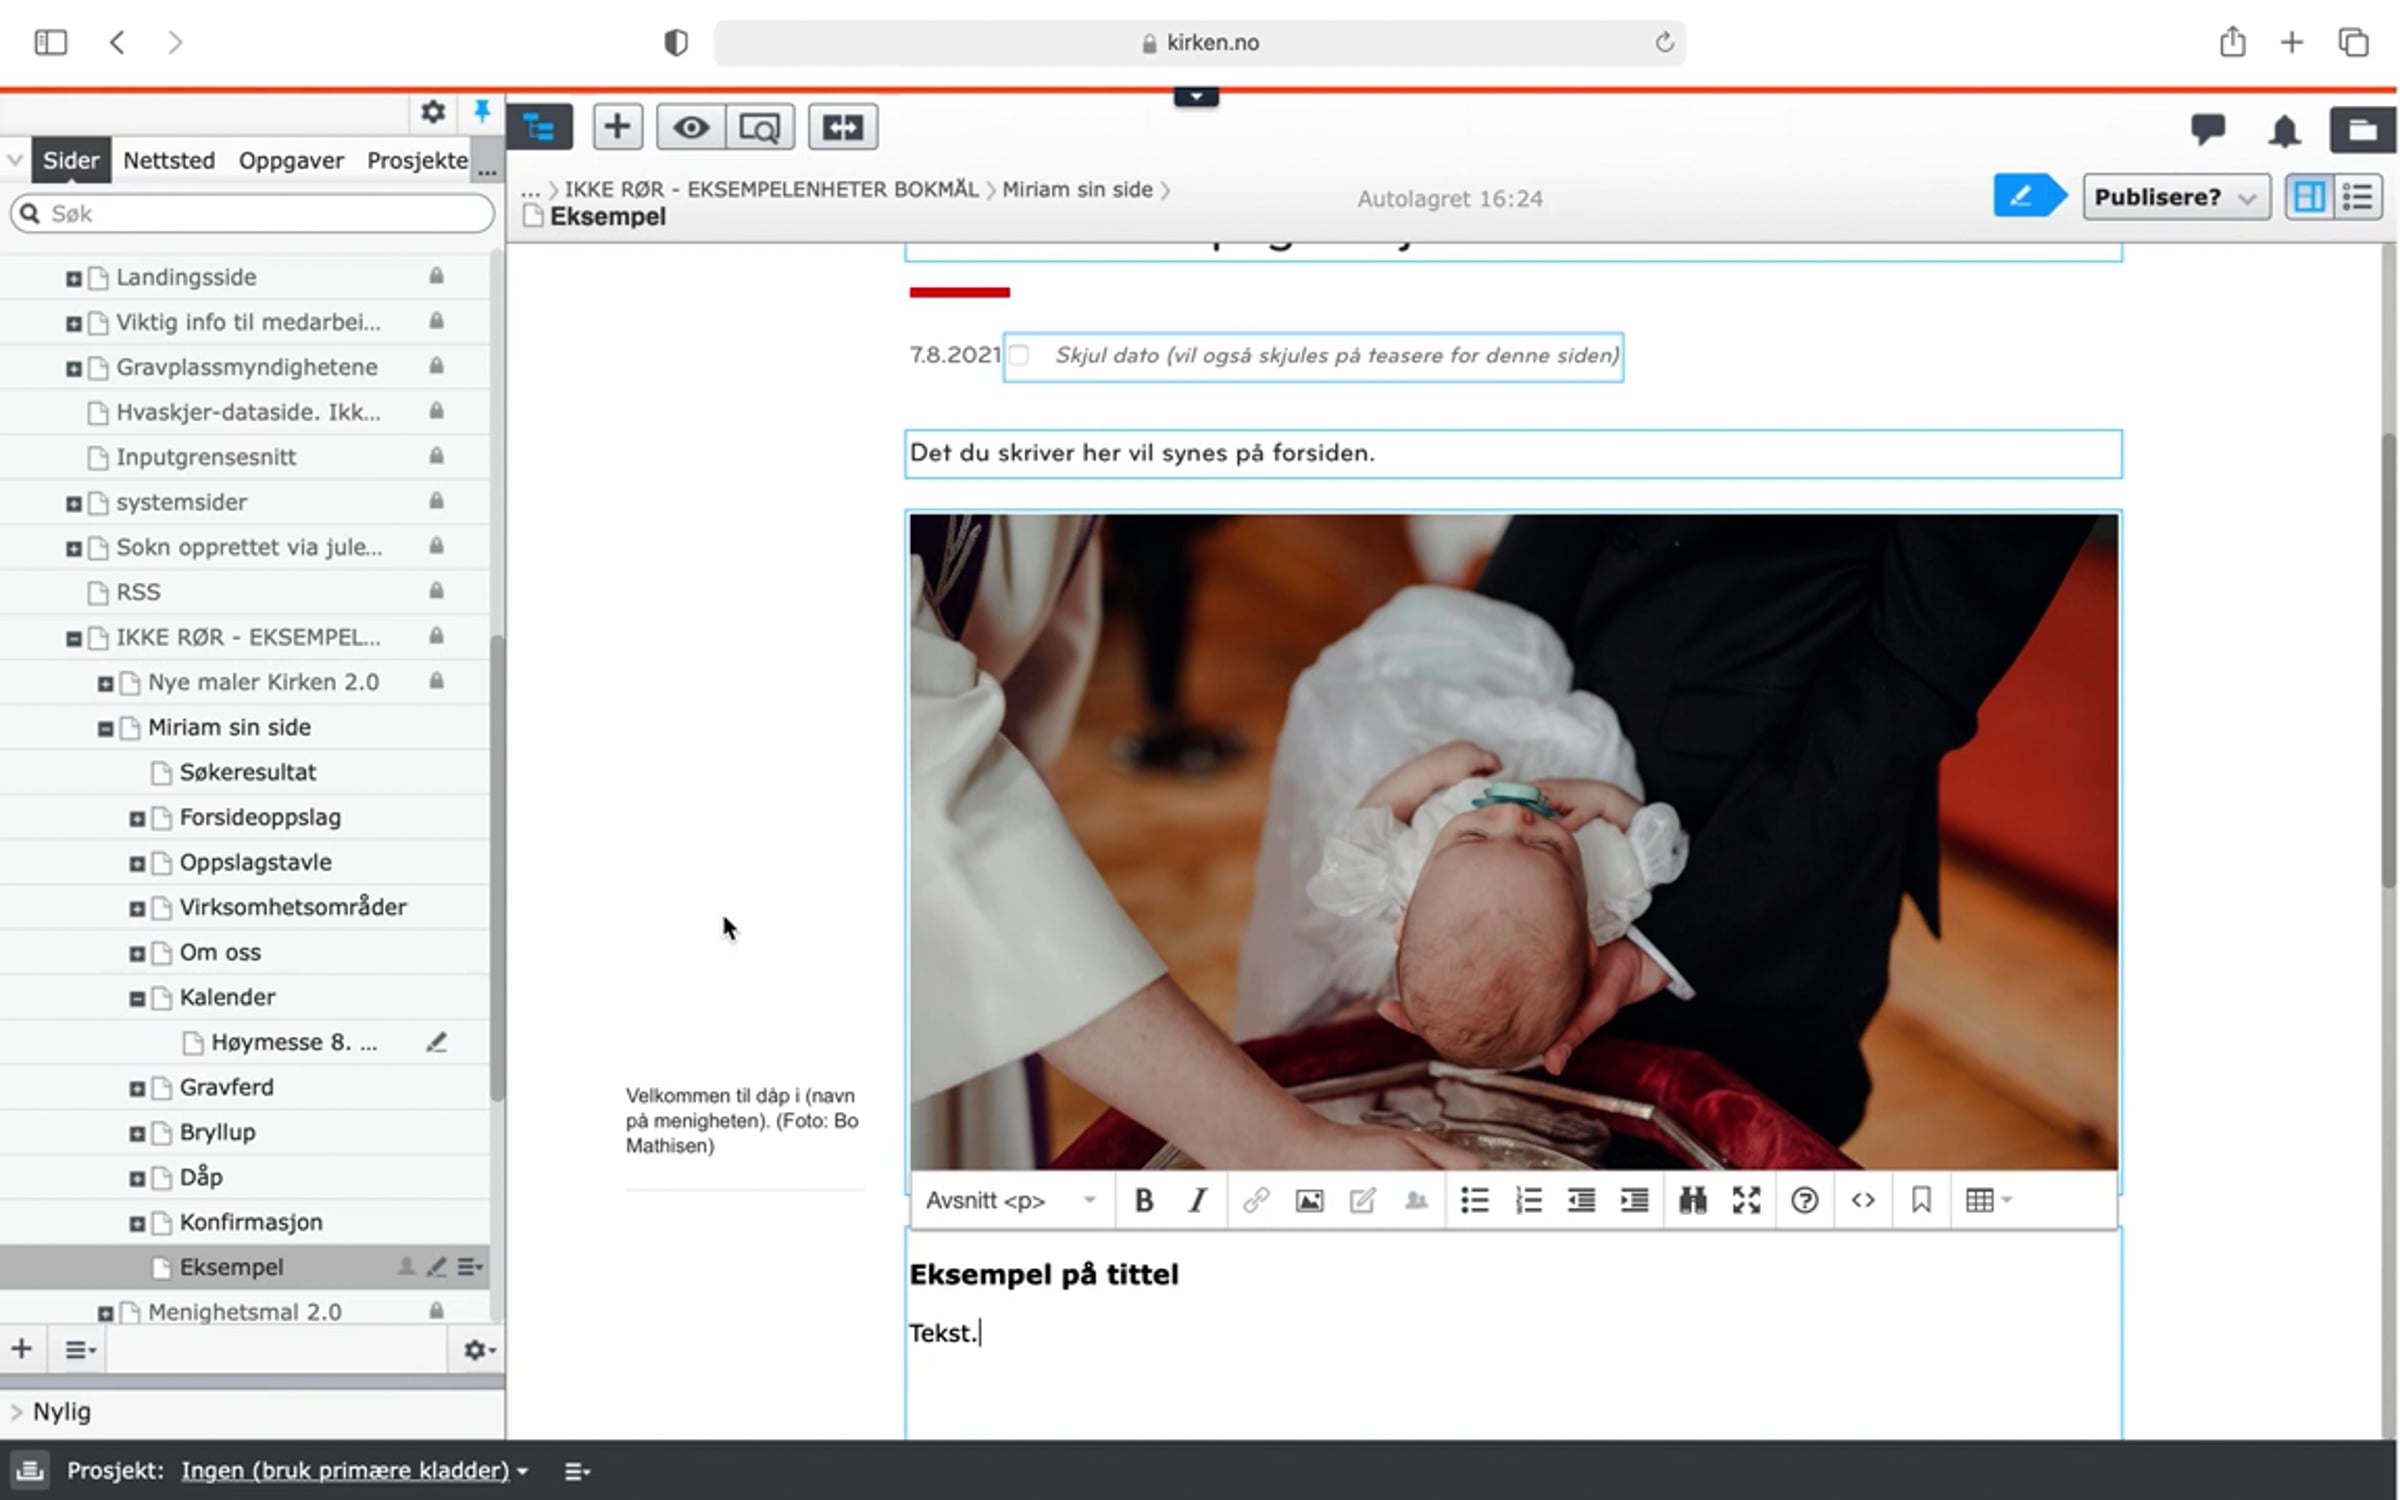This screenshot has height=1500, width=2400.
Task: Open the Publisere? dropdown
Action: pyautogui.click(x=2176, y=197)
